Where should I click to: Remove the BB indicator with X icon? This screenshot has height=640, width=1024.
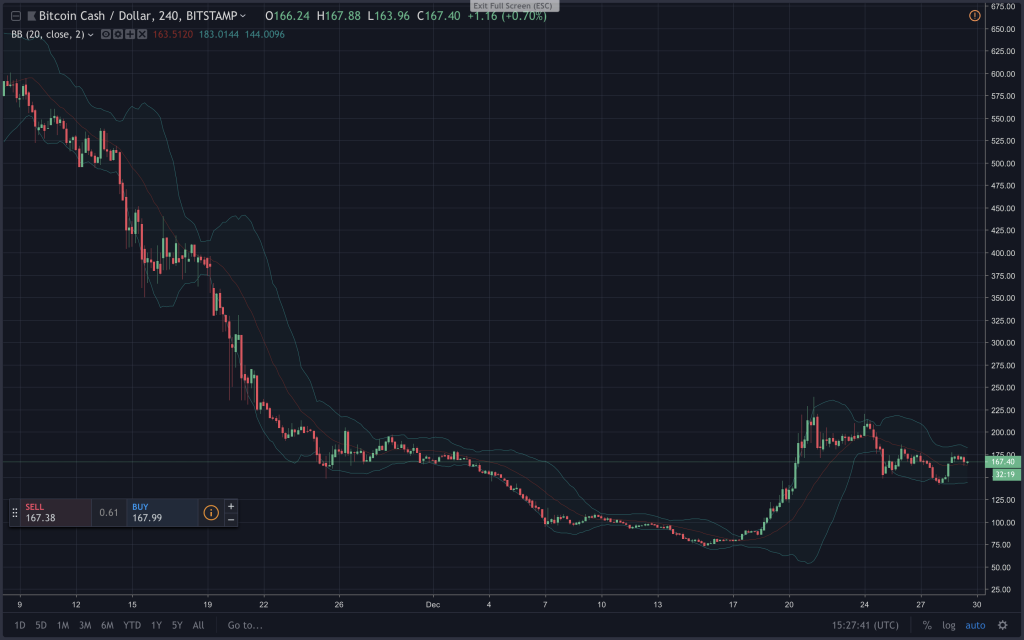pyautogui.click(x=142, y=35)
